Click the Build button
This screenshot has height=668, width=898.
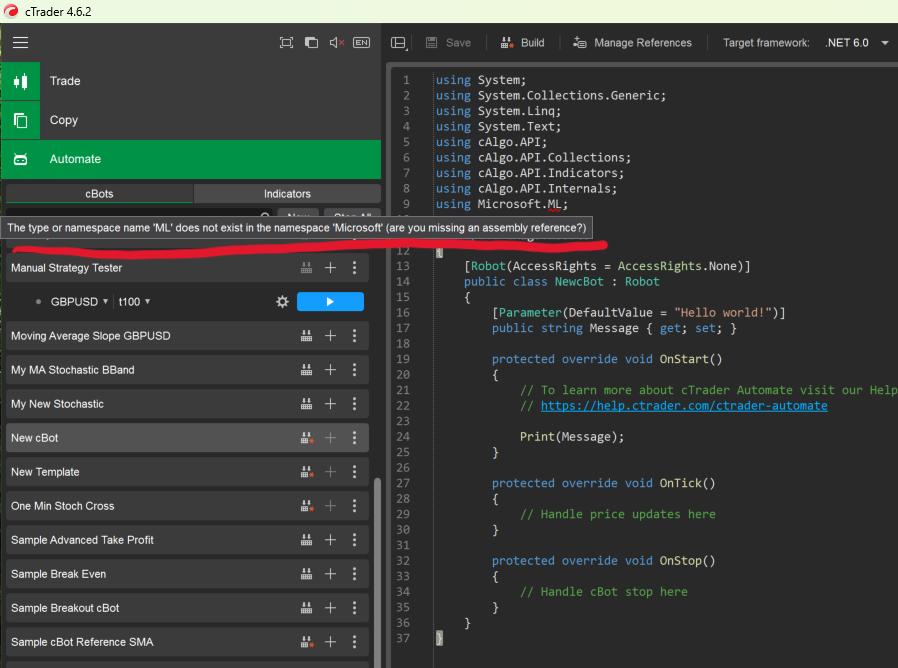[x=522, y=43]
